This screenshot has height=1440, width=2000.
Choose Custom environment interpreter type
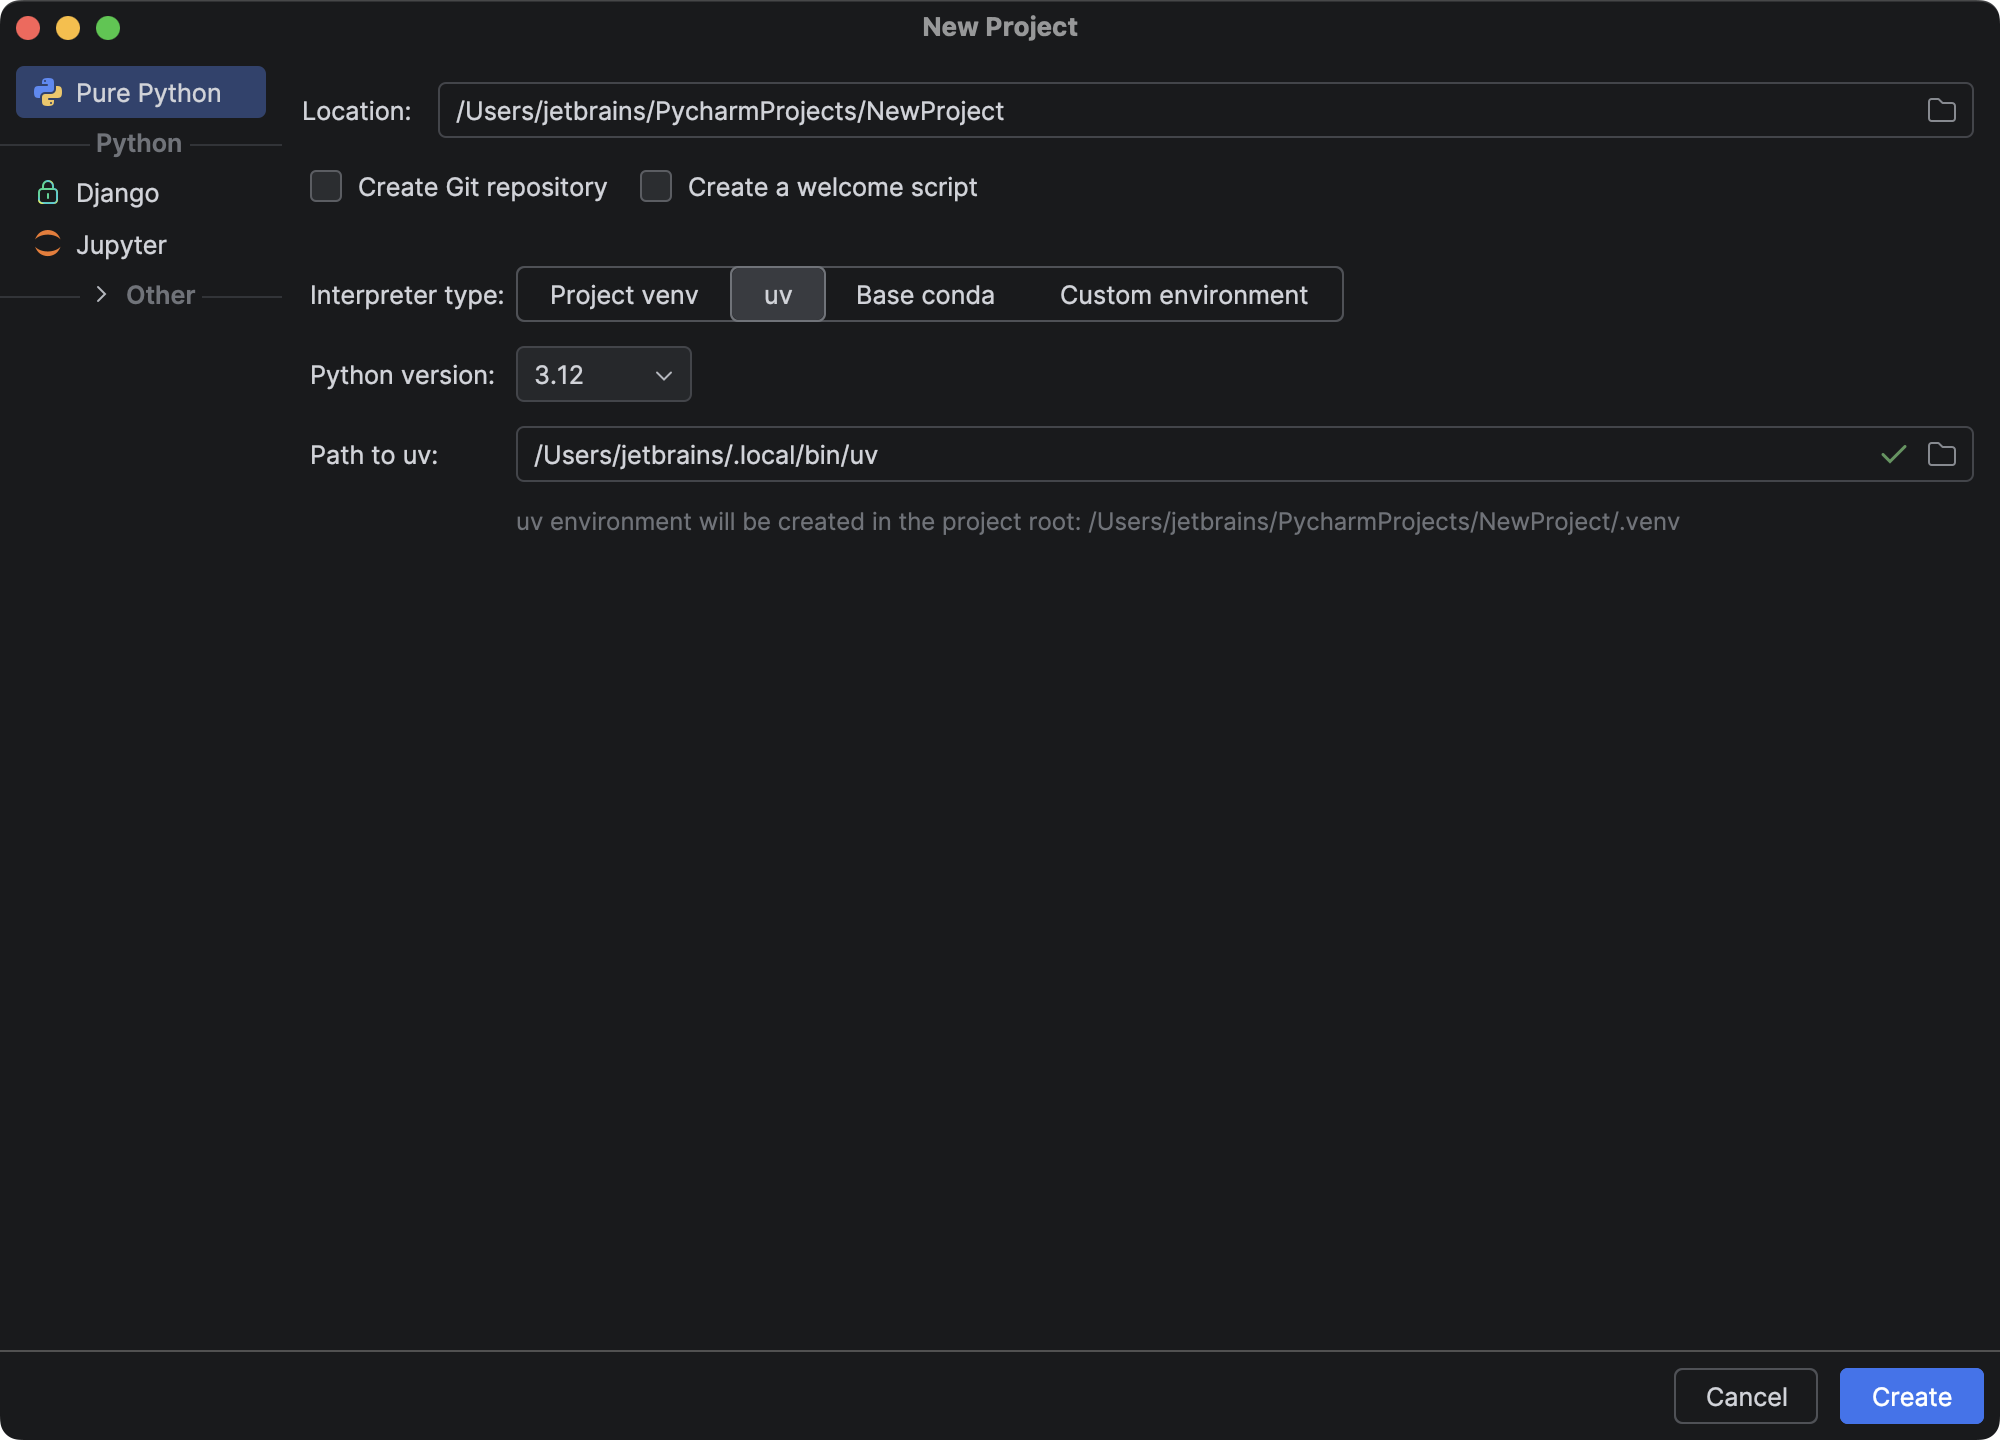(x=1184, y=294)
